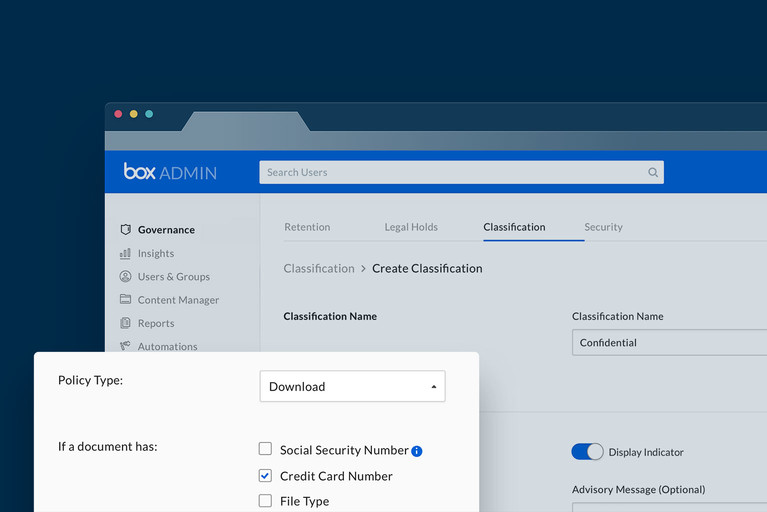Click the Automations icon in sidebar
The image size is (767, 512).
click(125, 346)
